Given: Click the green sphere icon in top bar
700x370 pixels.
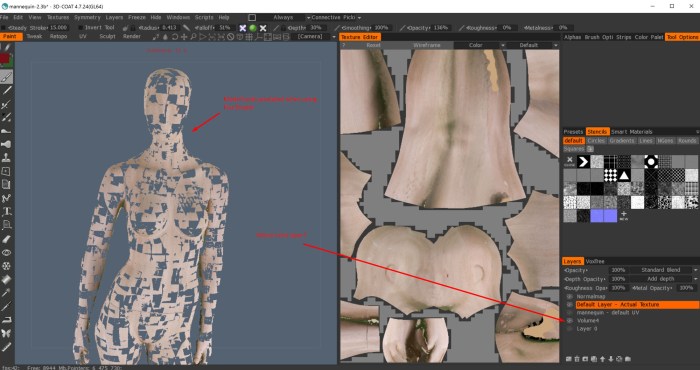Looking at the screenshot, I should coord(253,28).
